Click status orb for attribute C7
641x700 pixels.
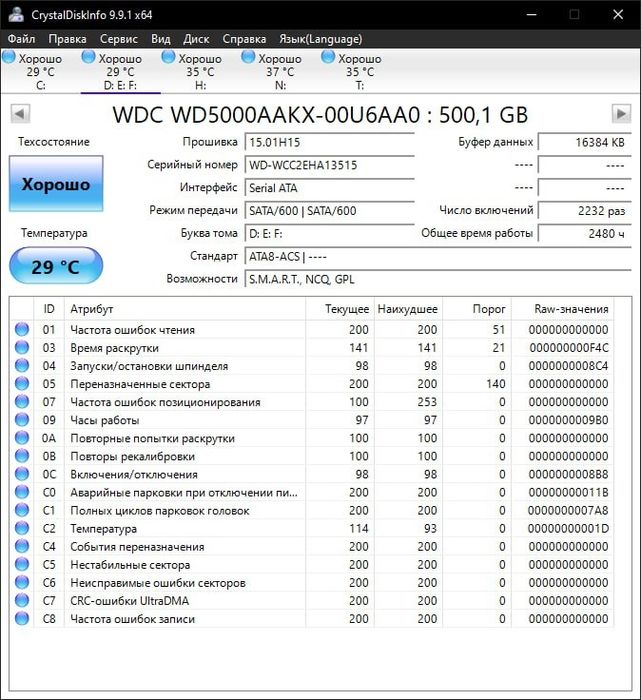coord(22,600)
